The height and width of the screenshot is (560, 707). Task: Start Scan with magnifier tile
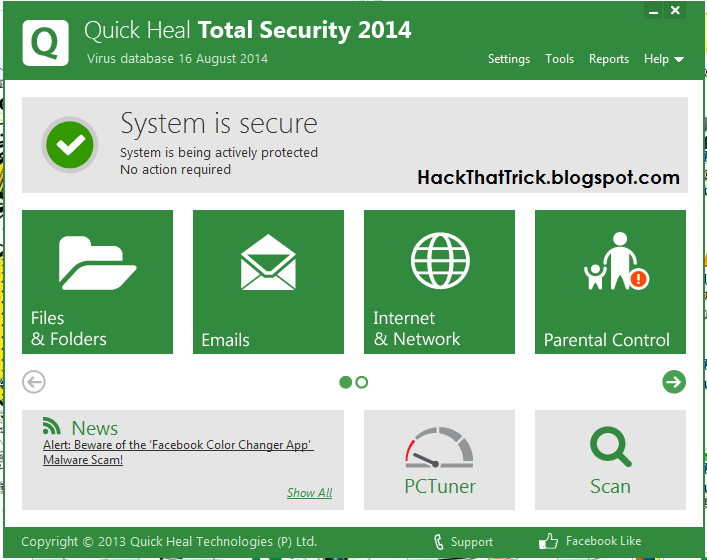[x=610, y=460]
